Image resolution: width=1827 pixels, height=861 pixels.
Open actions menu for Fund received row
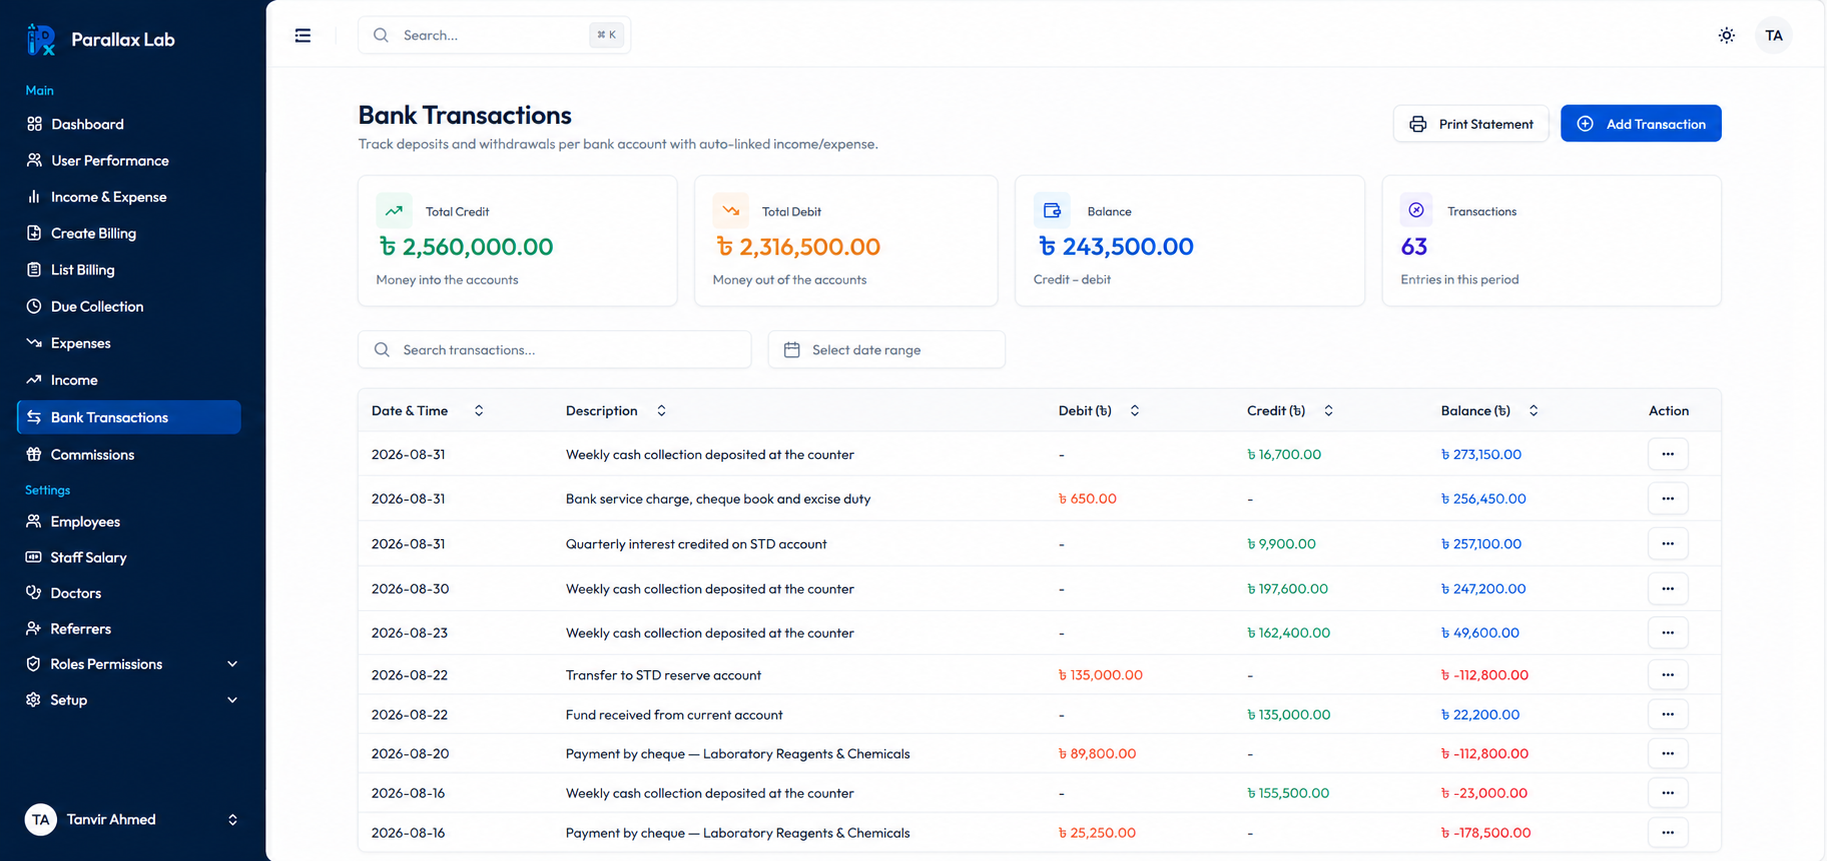pos(1667,714)
